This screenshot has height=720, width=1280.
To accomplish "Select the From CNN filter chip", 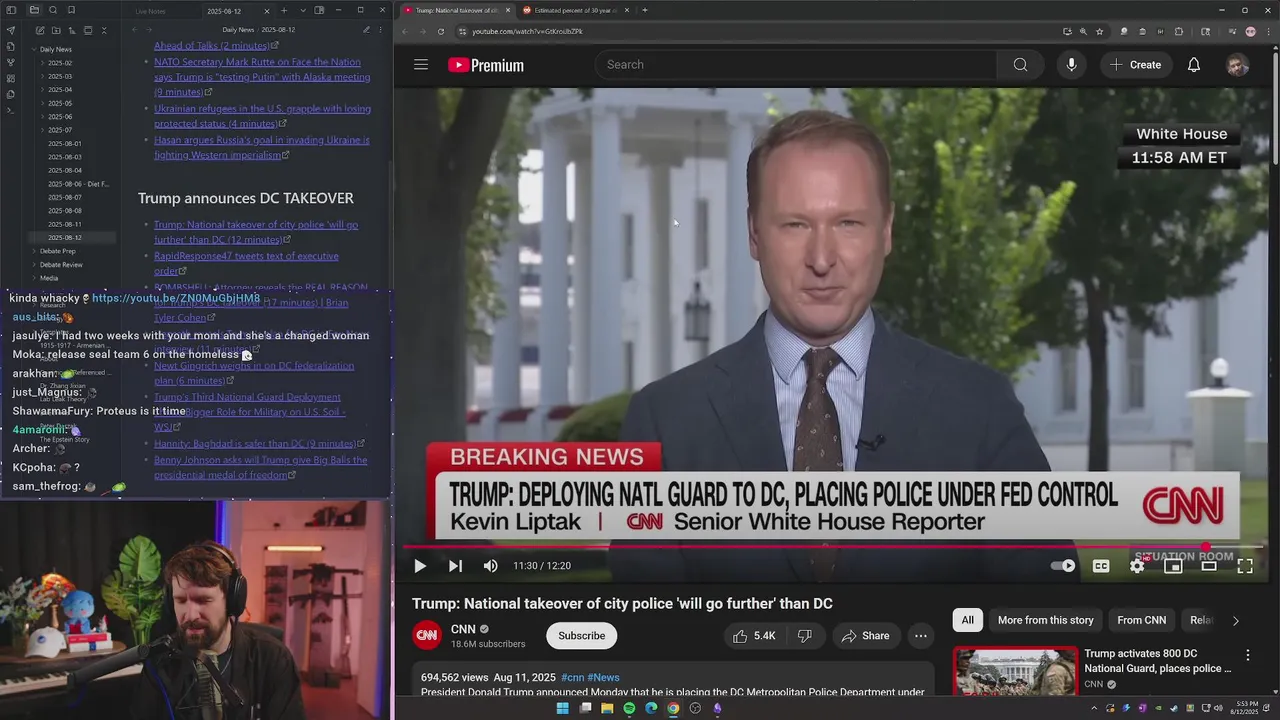I will (x=1141, y=620).
